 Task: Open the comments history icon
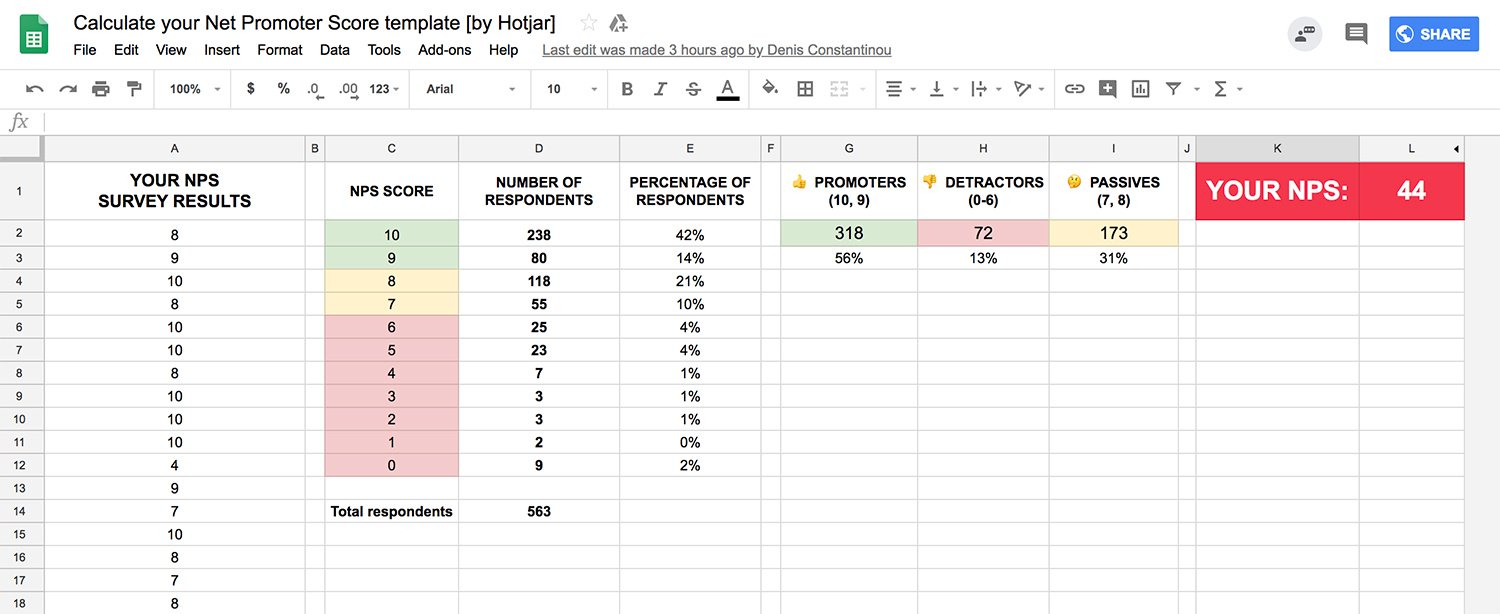pyautogui.click(x=1356, y=34)
